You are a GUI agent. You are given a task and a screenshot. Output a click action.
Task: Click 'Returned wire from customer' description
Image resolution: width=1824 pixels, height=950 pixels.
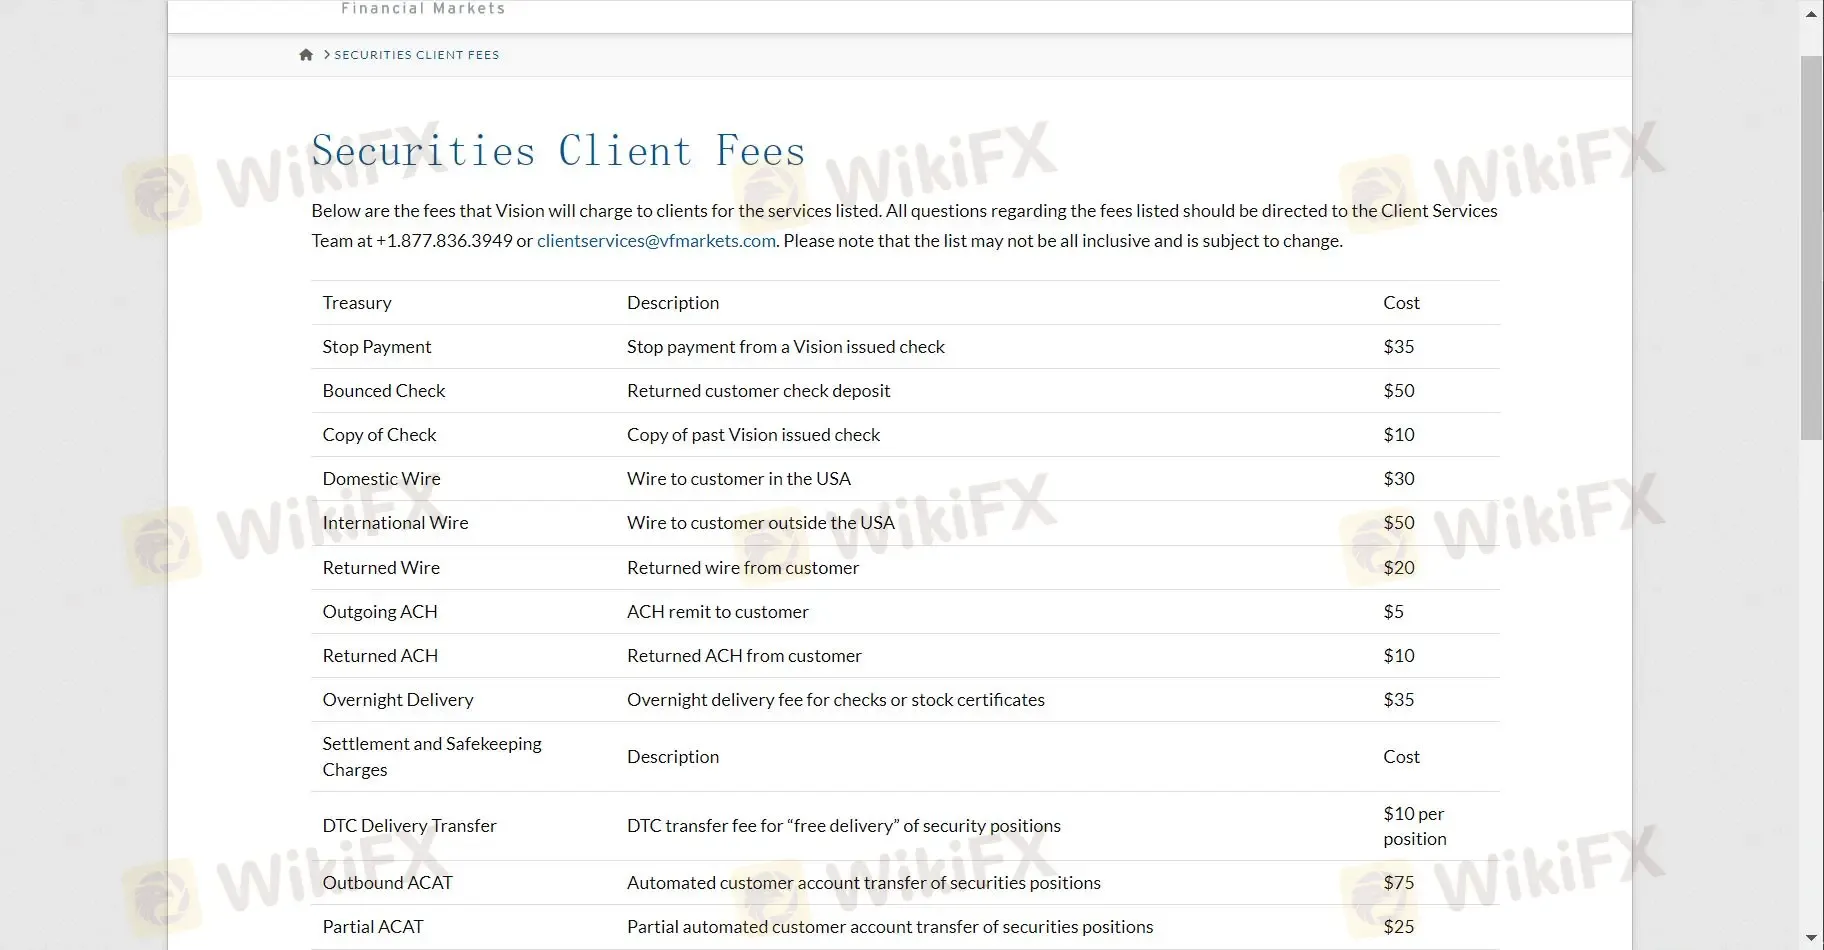[x=743, y=568]
